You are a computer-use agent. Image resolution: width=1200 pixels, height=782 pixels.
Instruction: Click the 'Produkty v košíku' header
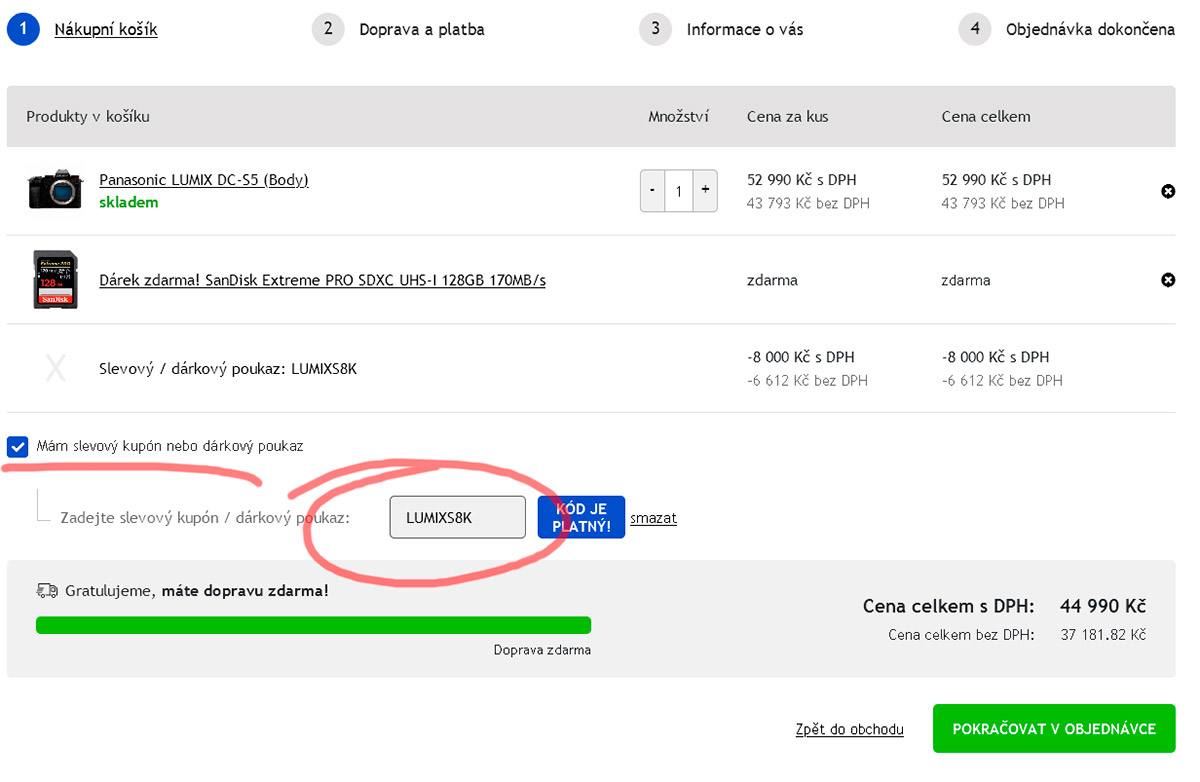tap(88, 116)
